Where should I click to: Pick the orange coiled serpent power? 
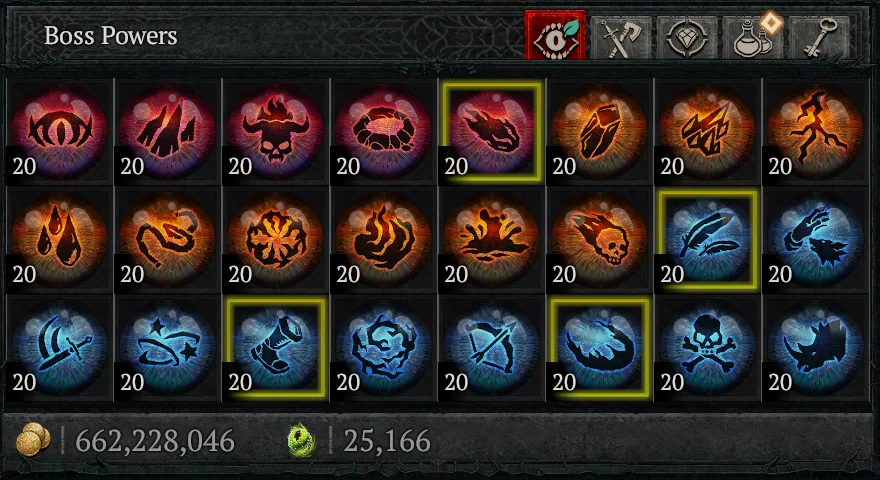[167, 240]
